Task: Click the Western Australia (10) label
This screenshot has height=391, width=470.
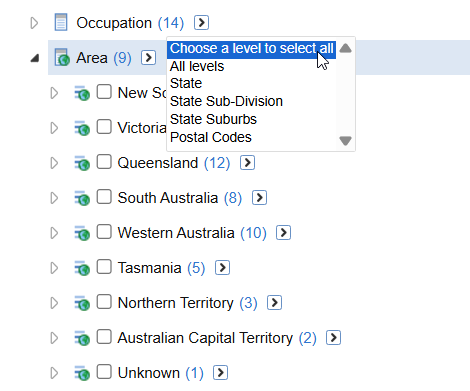Action: click(192, 233)
